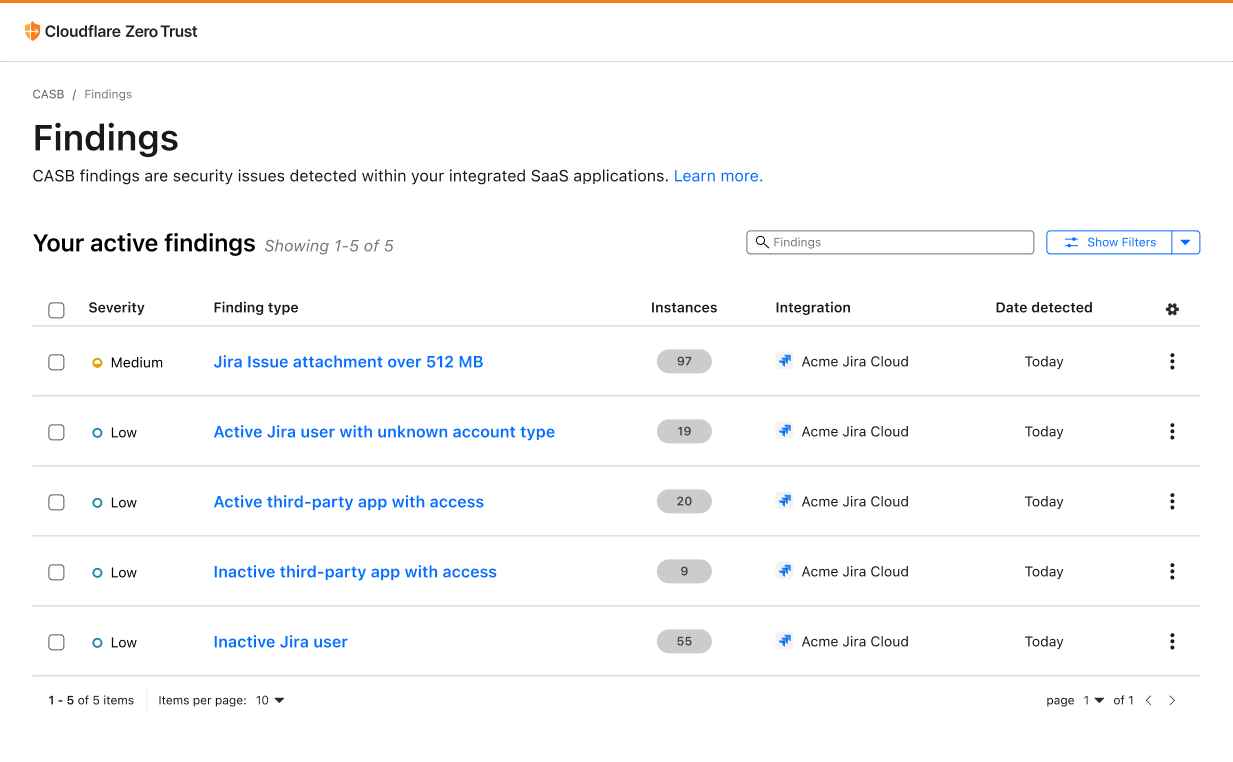Click Jira icon in Inactive third-party app row
Image resolution: width=1233 pixels, height=762 pixels.
click(785, 571)
